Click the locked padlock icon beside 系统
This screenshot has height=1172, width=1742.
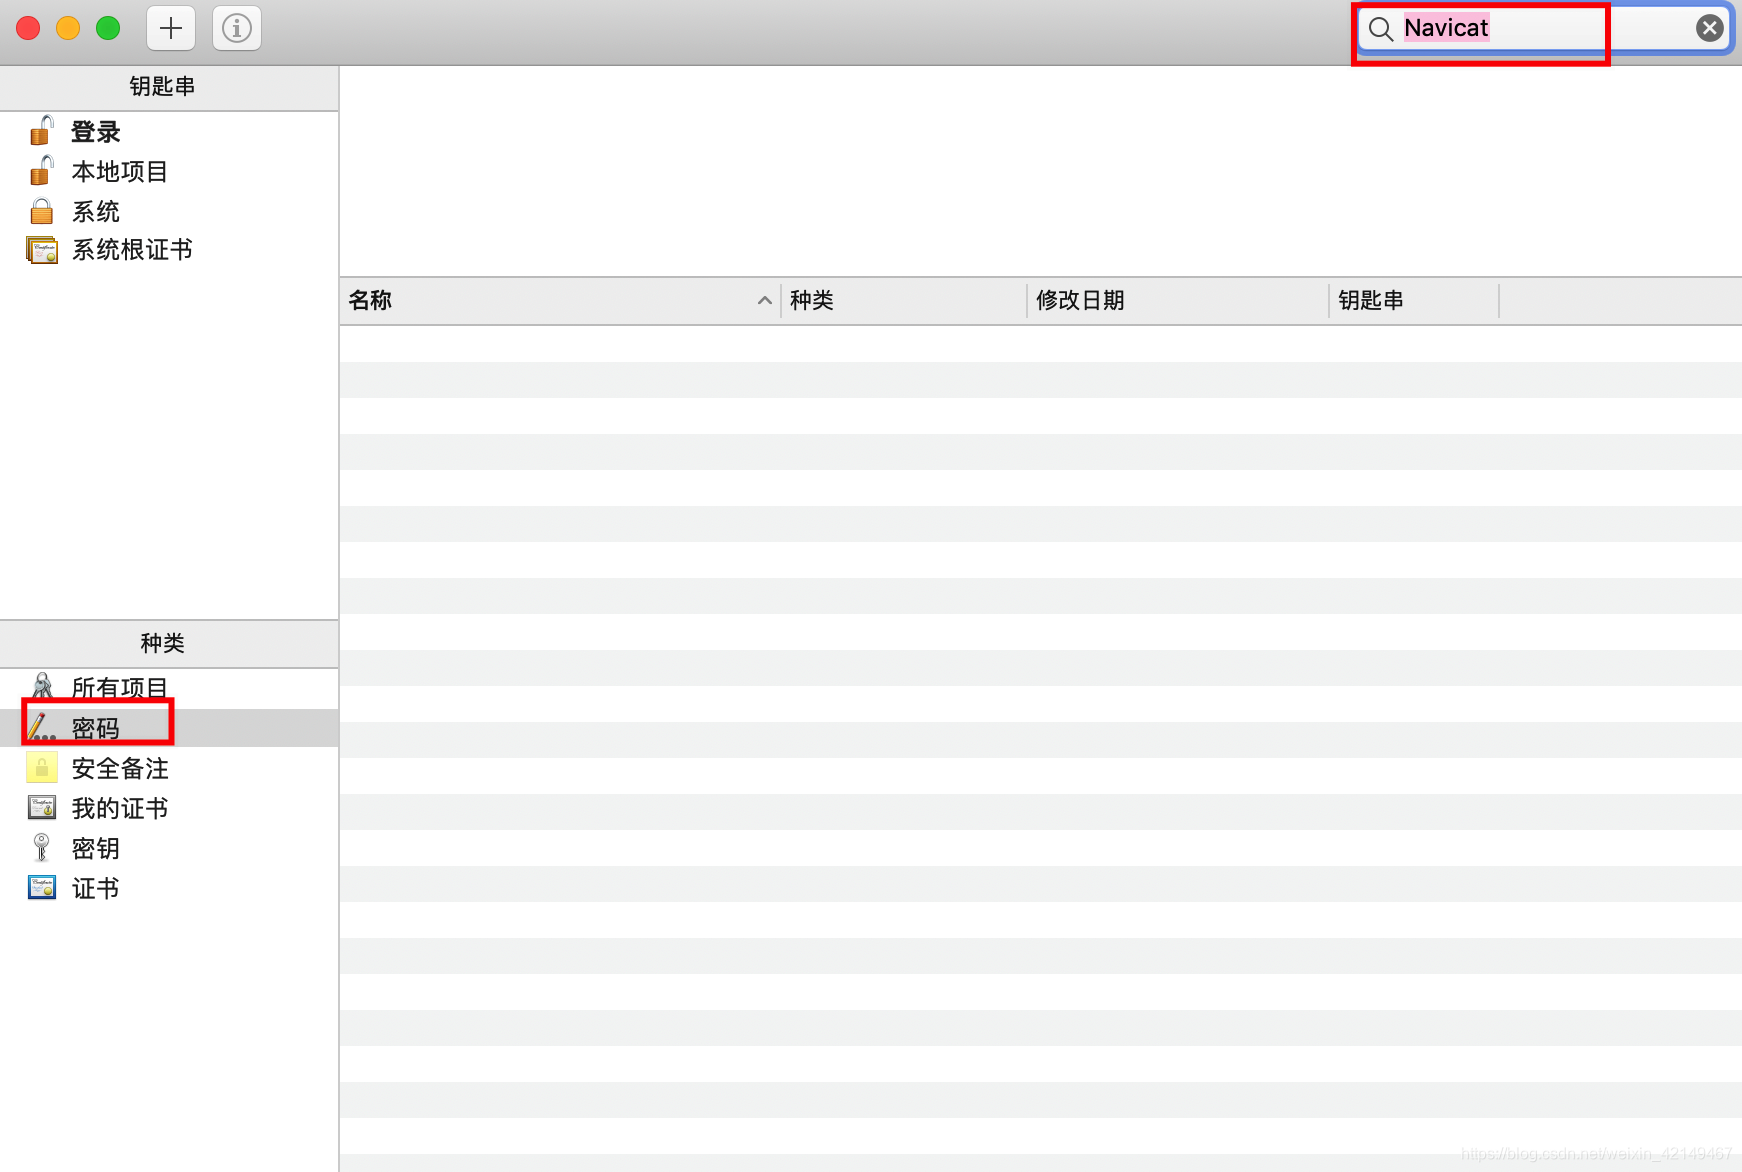click(41, 211)
